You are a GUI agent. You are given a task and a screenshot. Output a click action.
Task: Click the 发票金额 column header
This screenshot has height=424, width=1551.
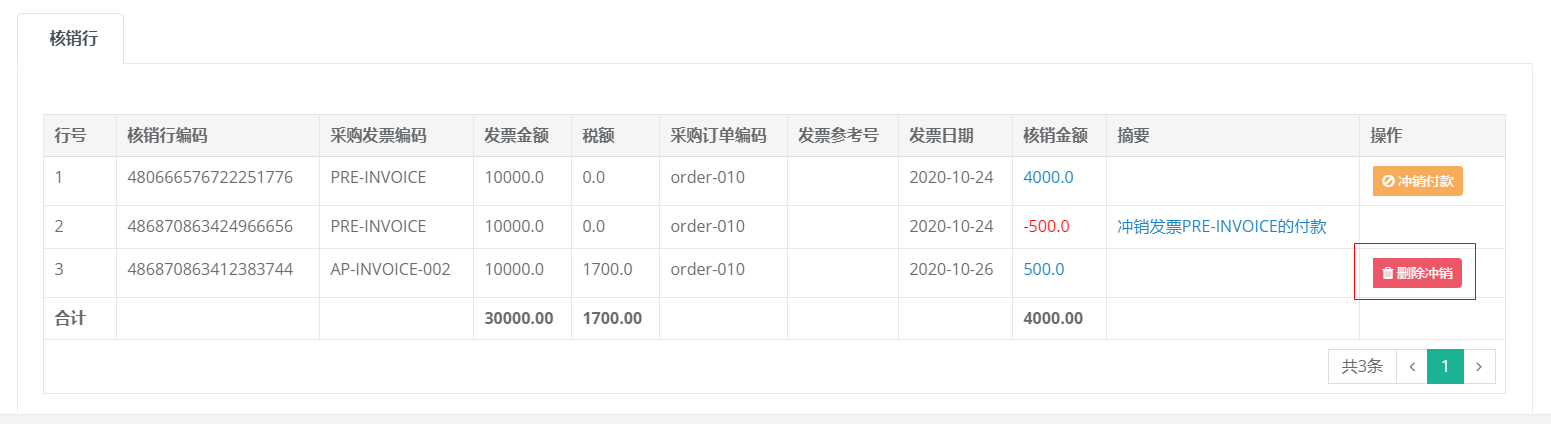516,135
